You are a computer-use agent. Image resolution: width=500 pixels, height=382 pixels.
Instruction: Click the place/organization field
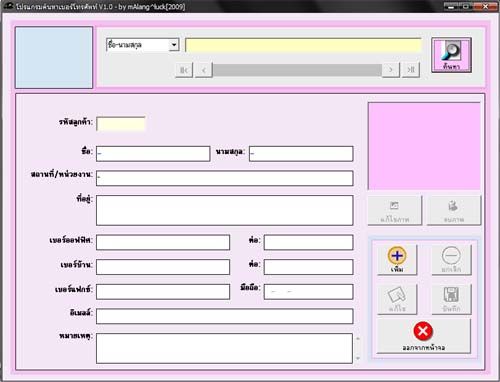tap(225, 178)
